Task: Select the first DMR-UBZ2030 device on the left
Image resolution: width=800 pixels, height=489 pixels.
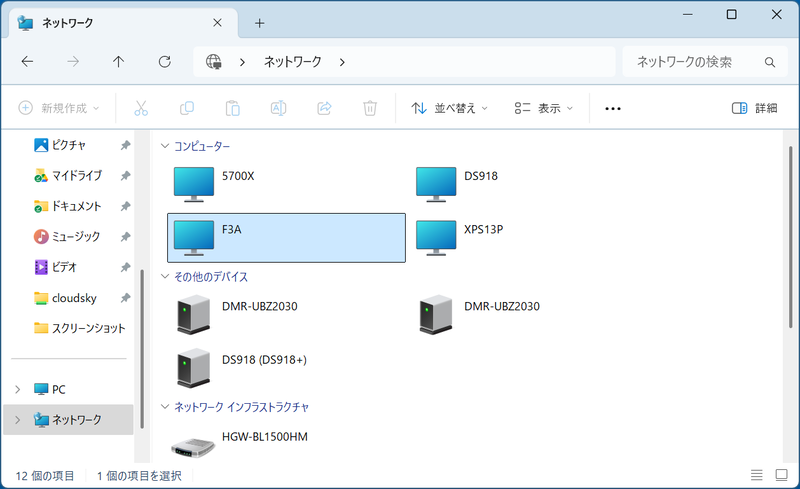Action: tap(194, 314)
